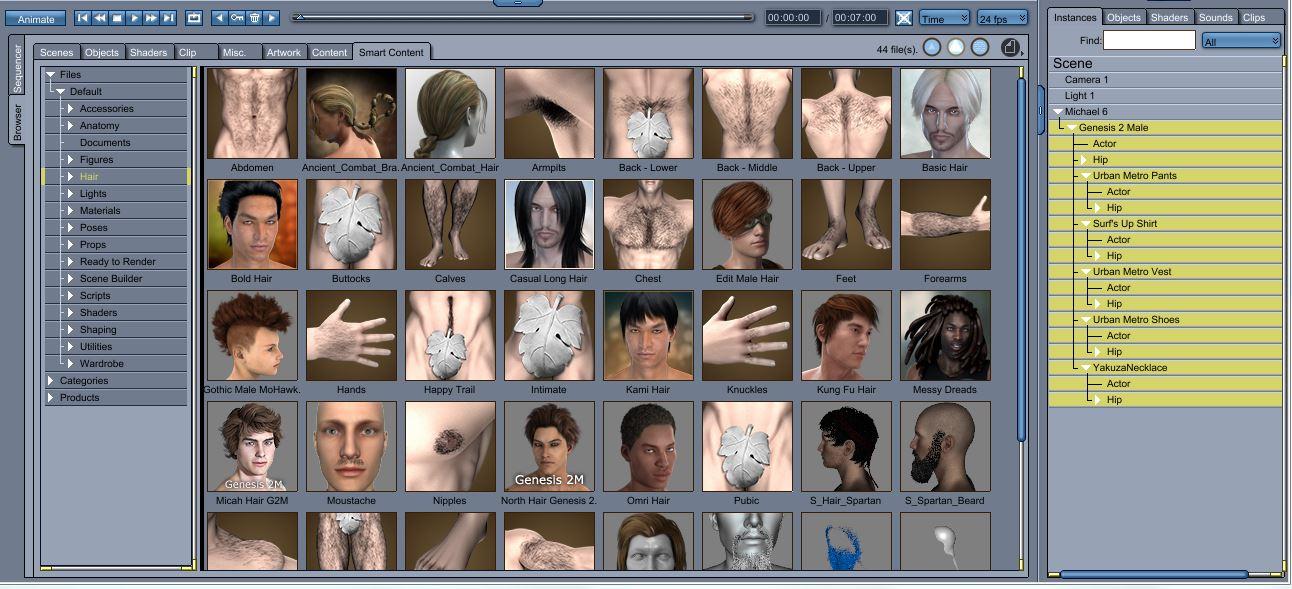Collapse Urban Metro Pants node
Screen dimensions: 1292x589
[1085, 176]
